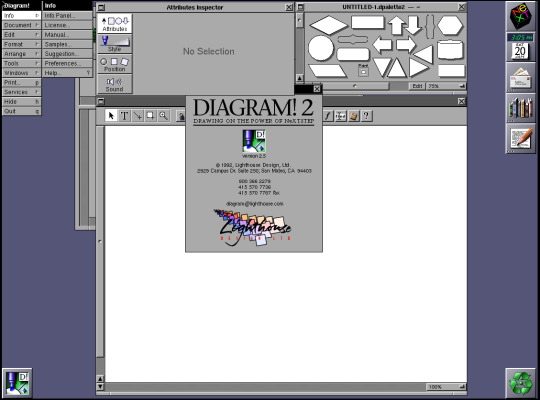The width and height of the screenshot is (540, 400).
Task: Select the rectangle shape tool
Action: tap(150, 116)
